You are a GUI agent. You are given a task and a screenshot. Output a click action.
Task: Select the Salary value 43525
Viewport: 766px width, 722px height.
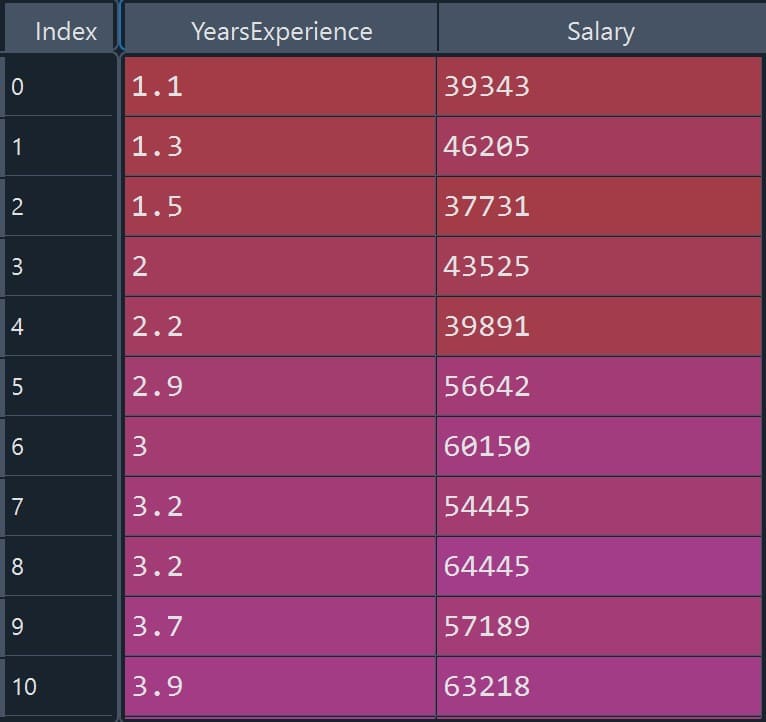(x=598, y=267)
